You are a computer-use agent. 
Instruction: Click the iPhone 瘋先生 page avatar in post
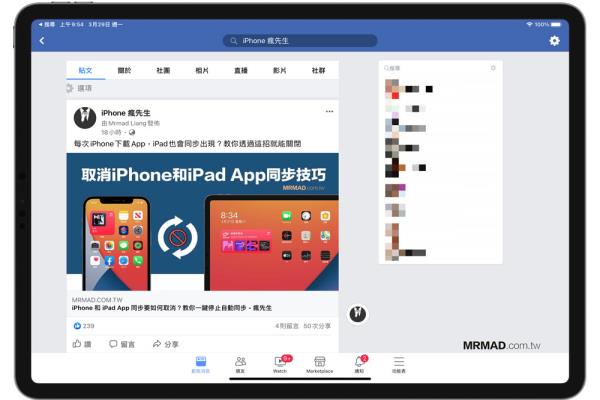(85, 118)
